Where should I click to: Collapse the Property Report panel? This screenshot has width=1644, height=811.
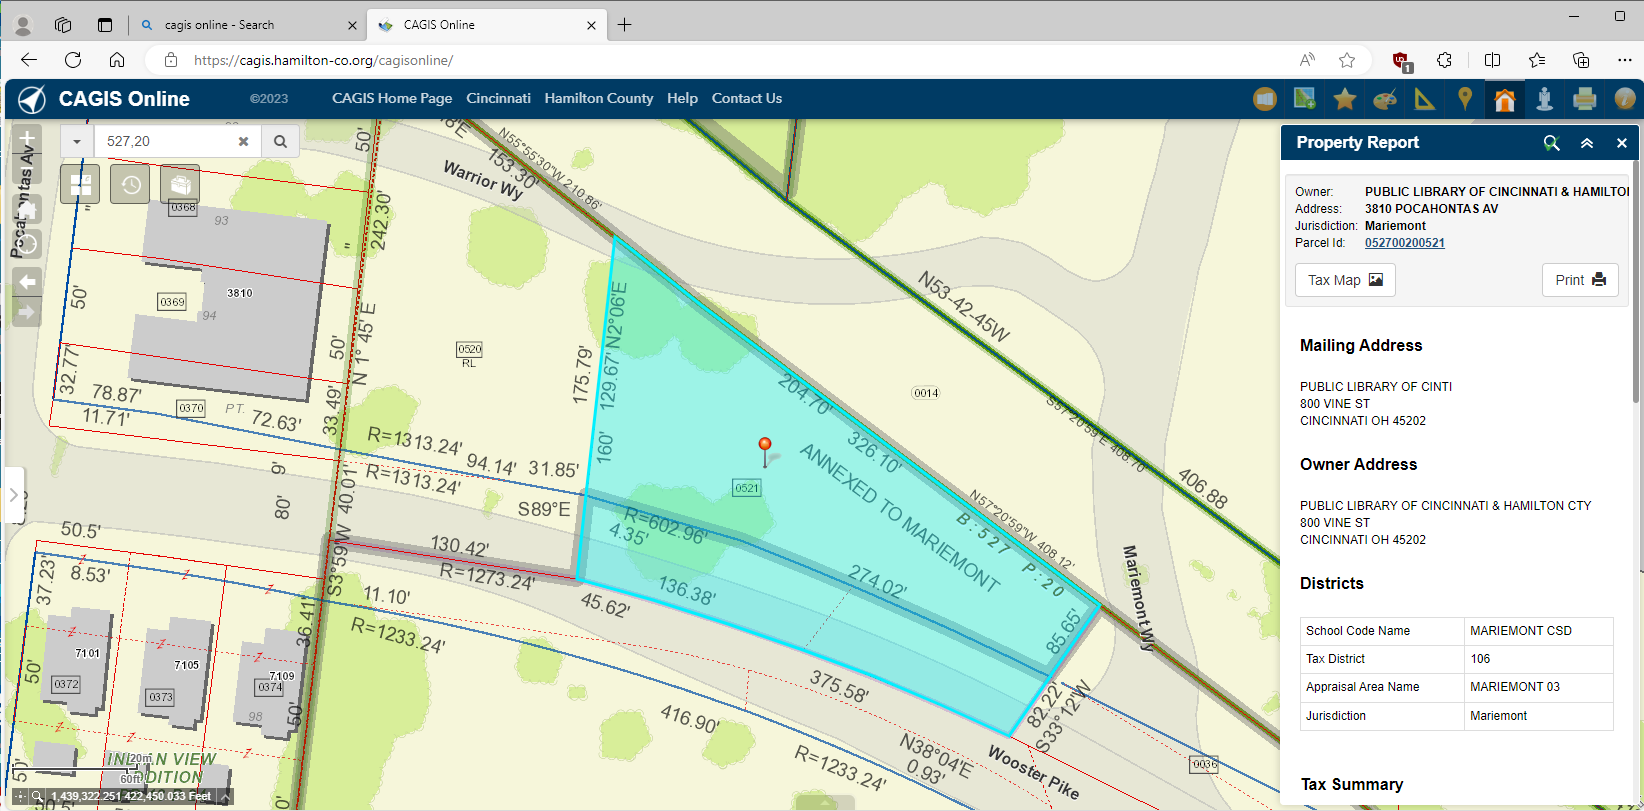tap(1587, 143)
